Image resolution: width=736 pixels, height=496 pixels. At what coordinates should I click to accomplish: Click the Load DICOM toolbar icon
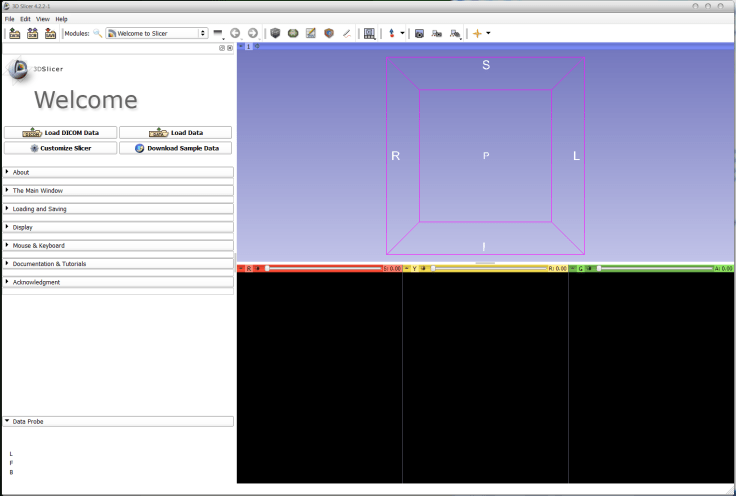(x=32, y=33)
